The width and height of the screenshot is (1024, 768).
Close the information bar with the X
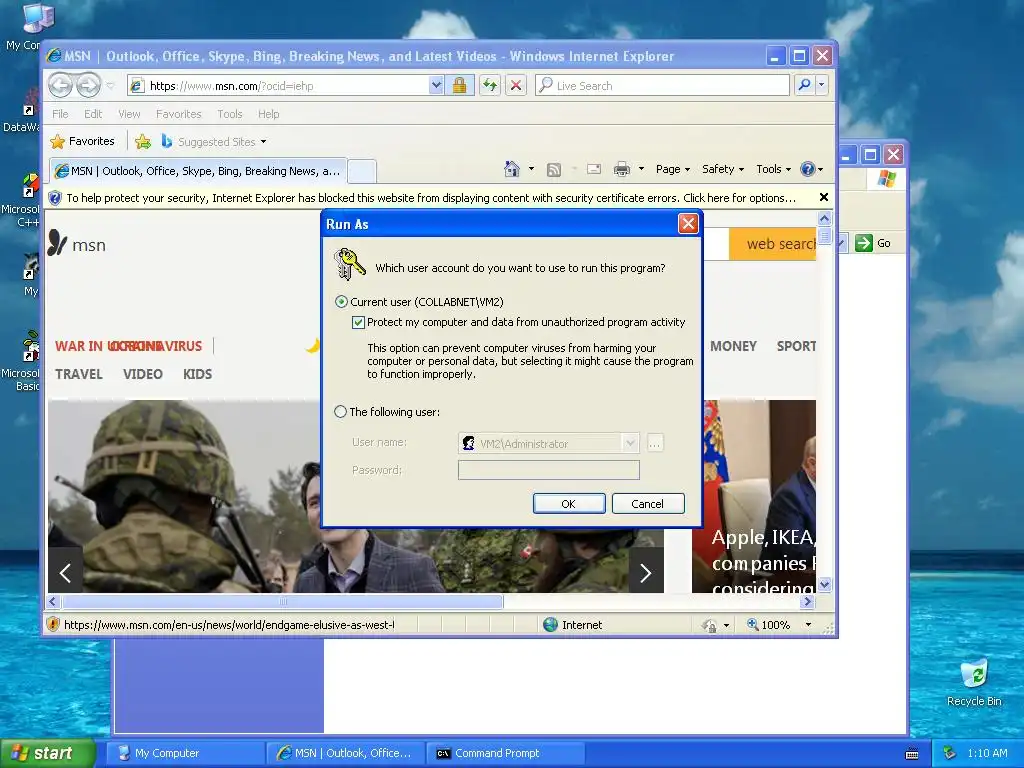(x=824, y=197)
